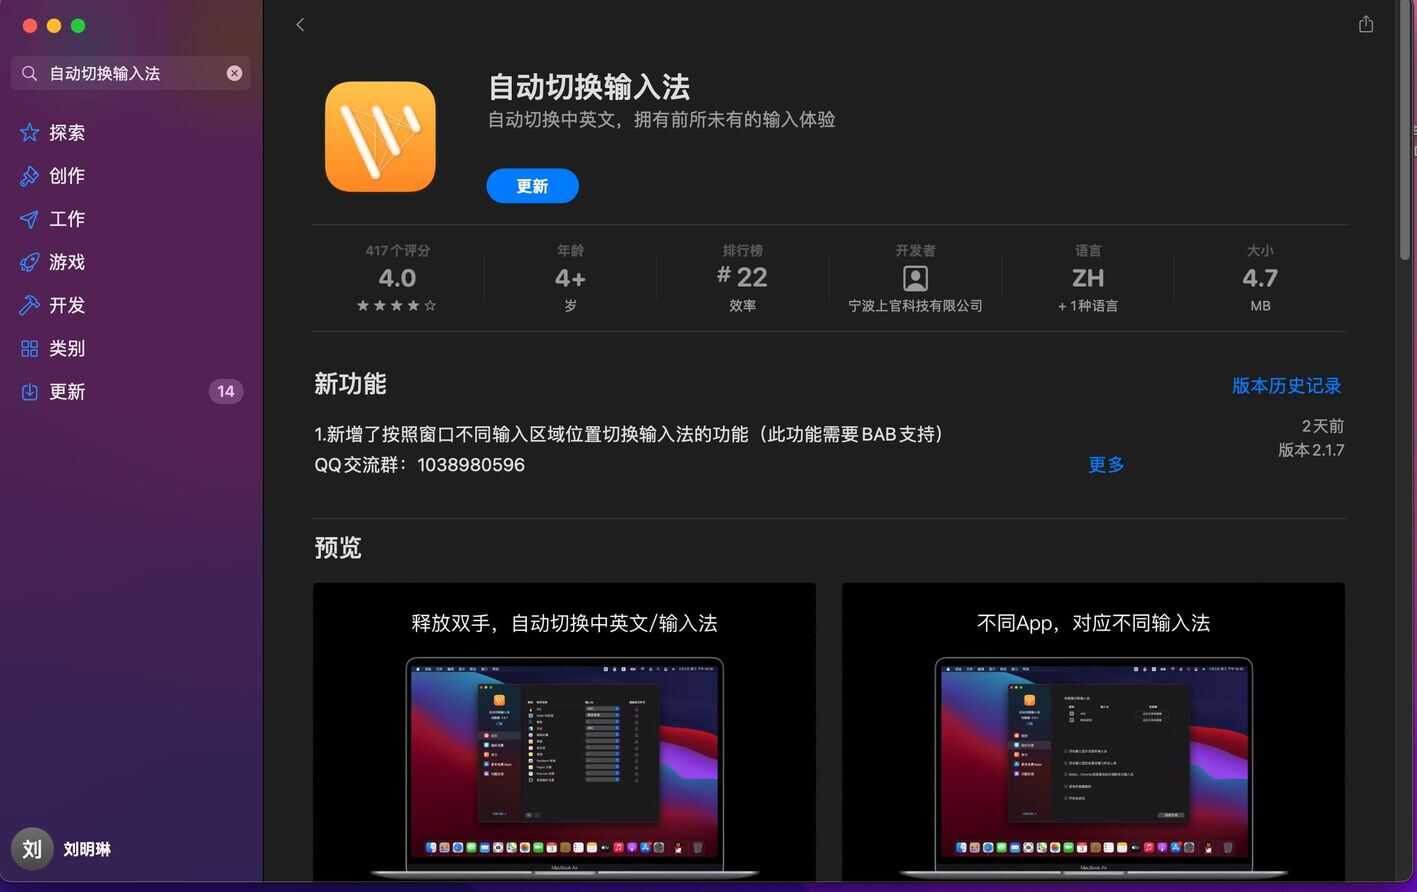
Task: Click the app title 自动切换输入法
Action: coord(589,88)
